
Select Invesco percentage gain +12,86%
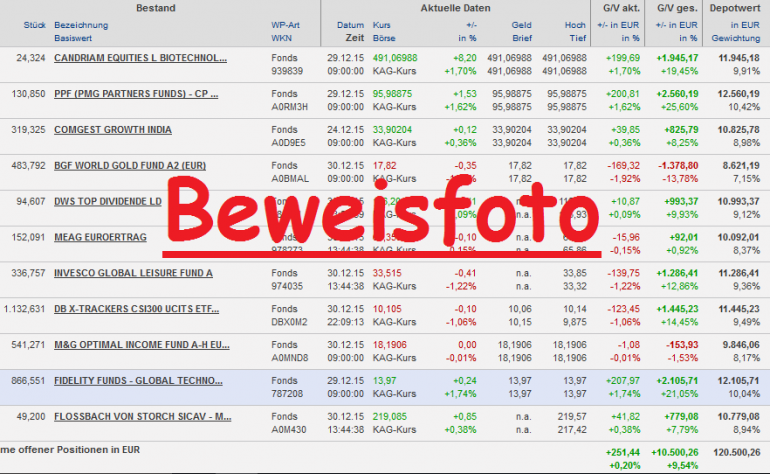[x=680, y=286]
